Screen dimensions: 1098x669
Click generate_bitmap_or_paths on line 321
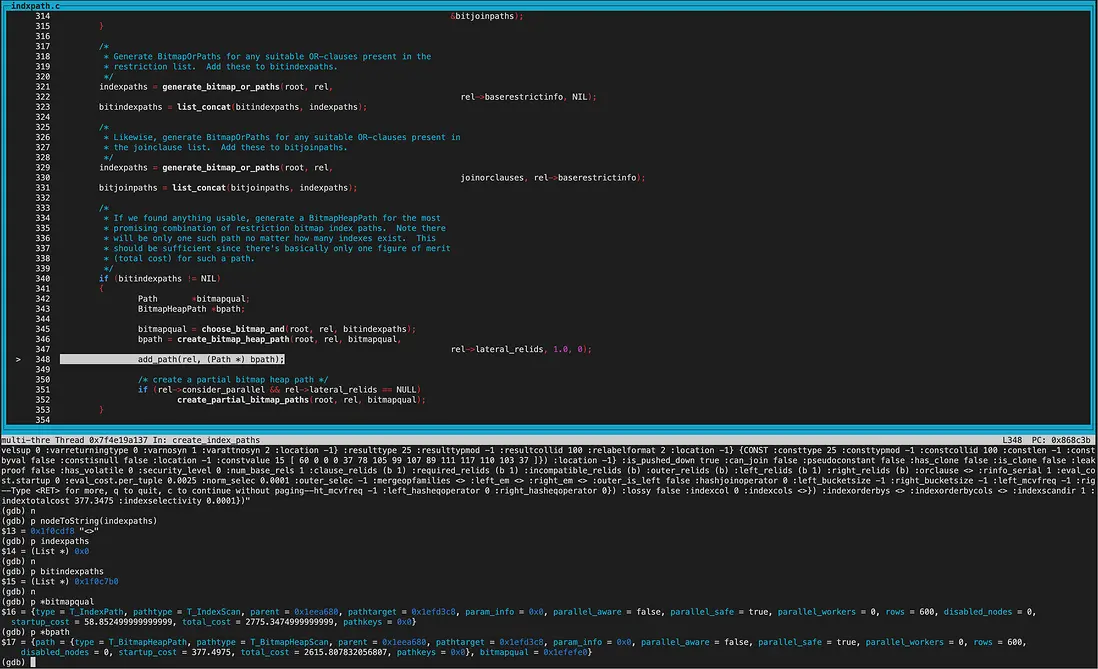click(220, 86)
